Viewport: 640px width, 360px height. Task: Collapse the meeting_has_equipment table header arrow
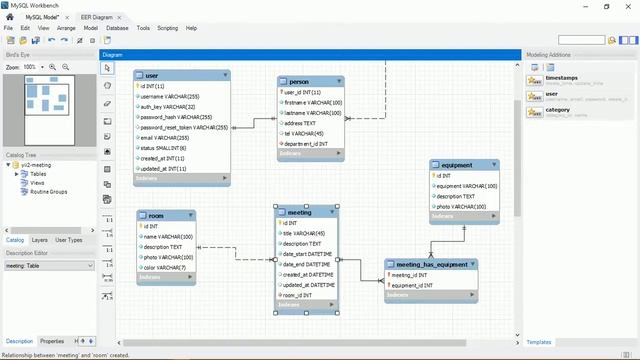(473, 264)
